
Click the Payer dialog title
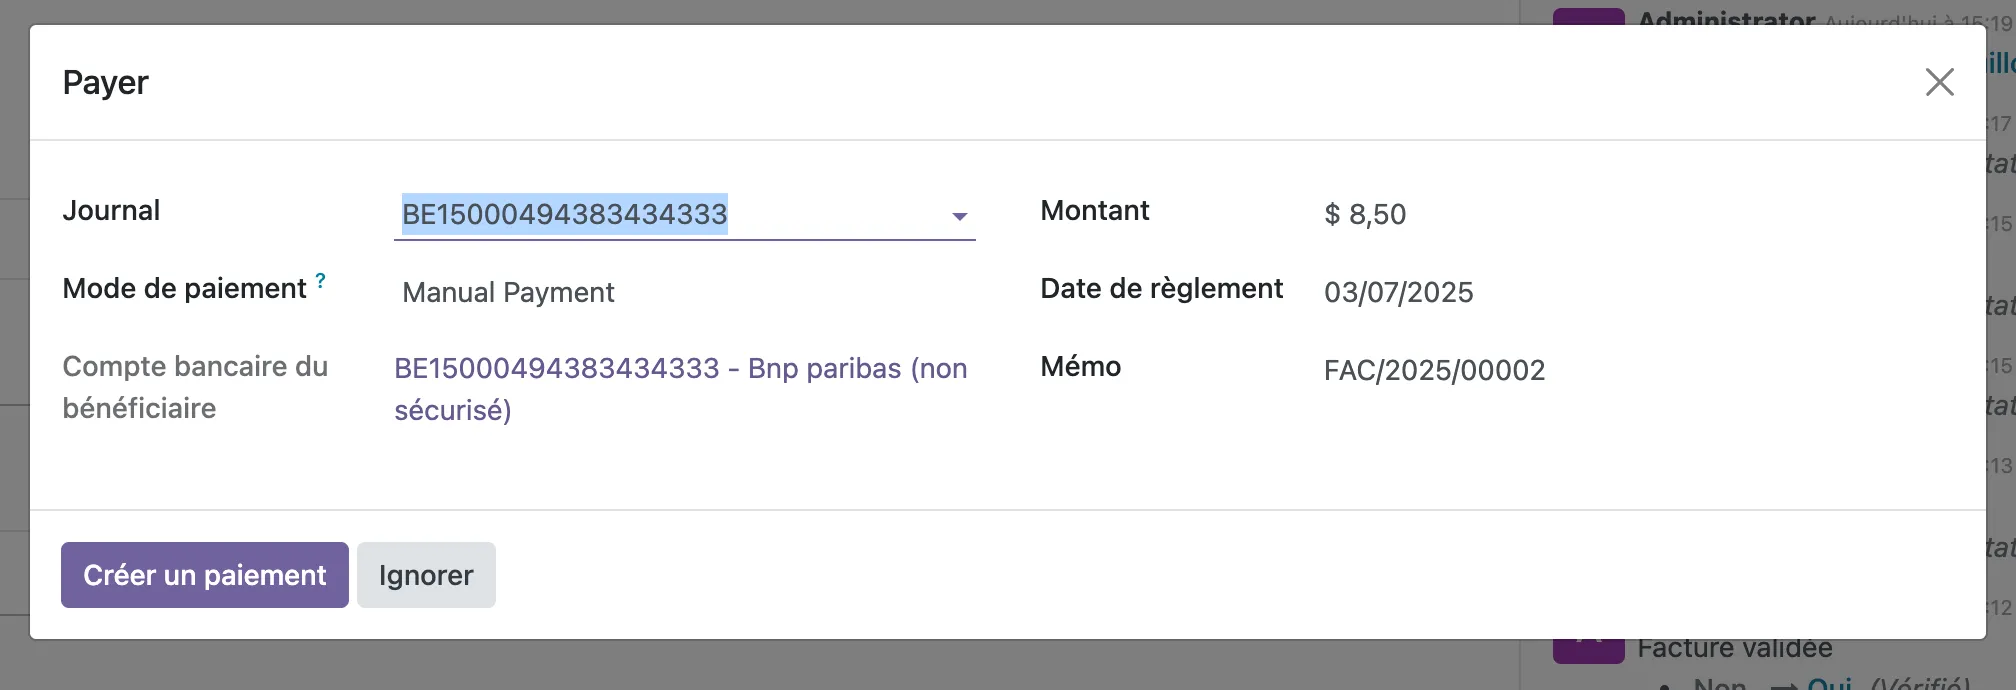(105, 82)
